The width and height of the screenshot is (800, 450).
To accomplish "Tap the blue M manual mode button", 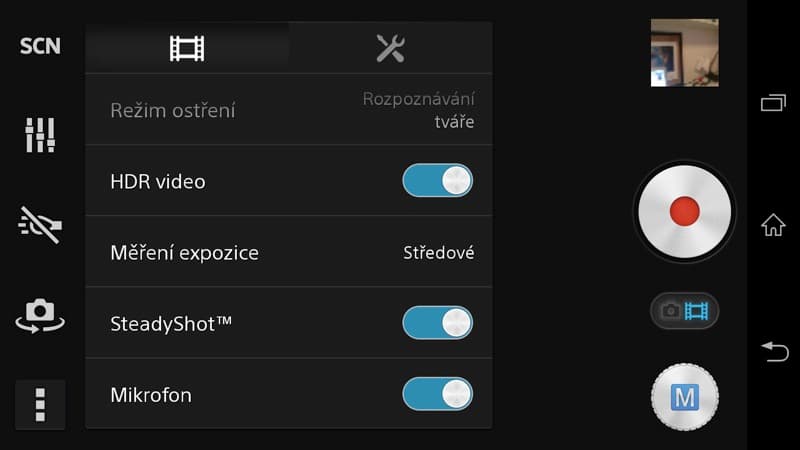I will coord(685,397).
